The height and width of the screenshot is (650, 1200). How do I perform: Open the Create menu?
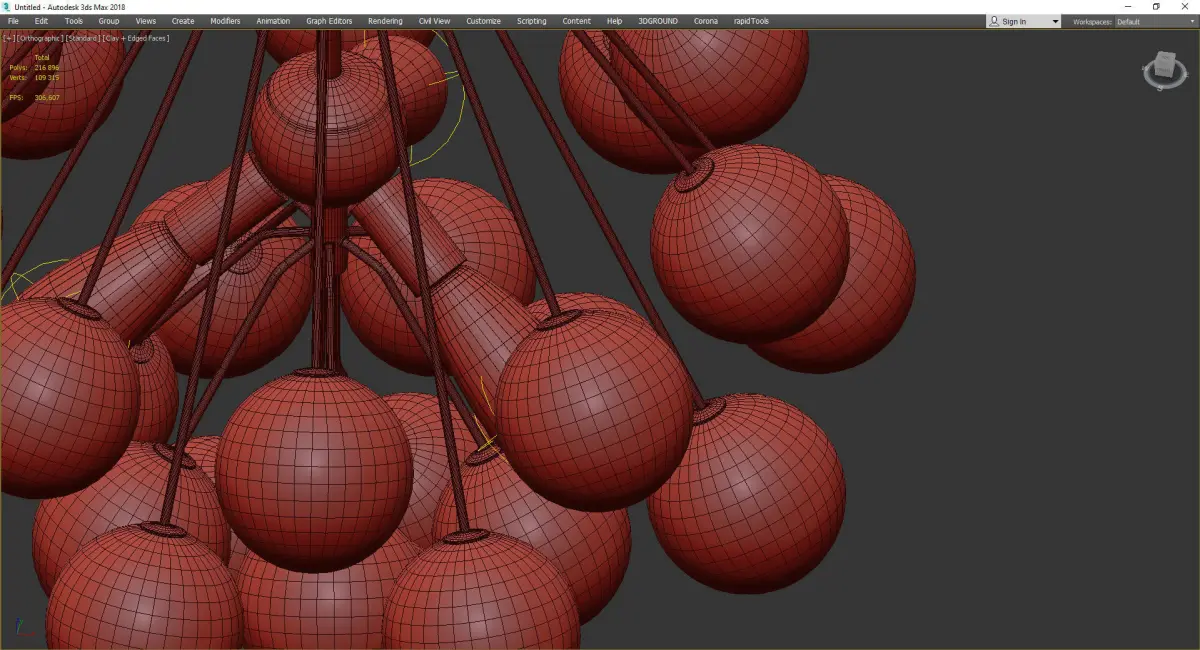183,21
